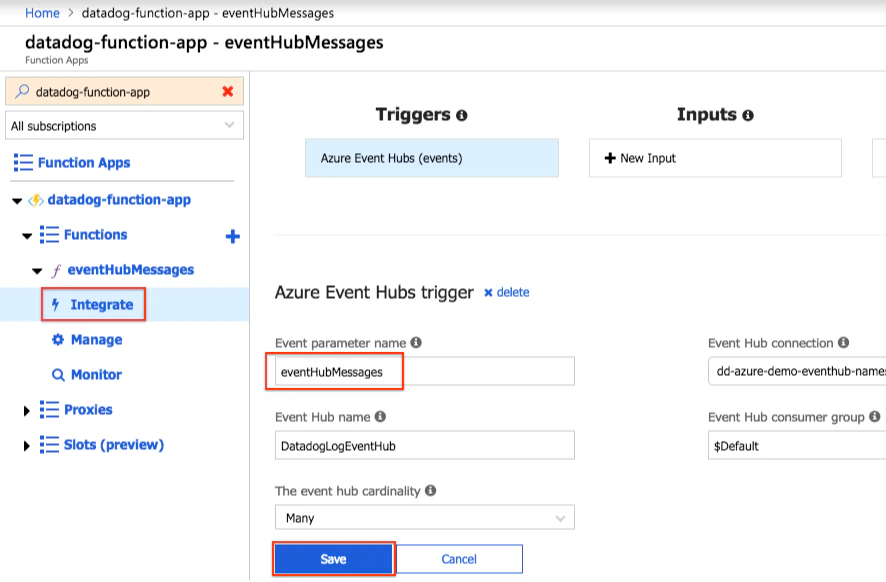Select Proxies in the sidebar
This screenshot has height=582, width=886.
pyautogui.click(x=88, y=410)
